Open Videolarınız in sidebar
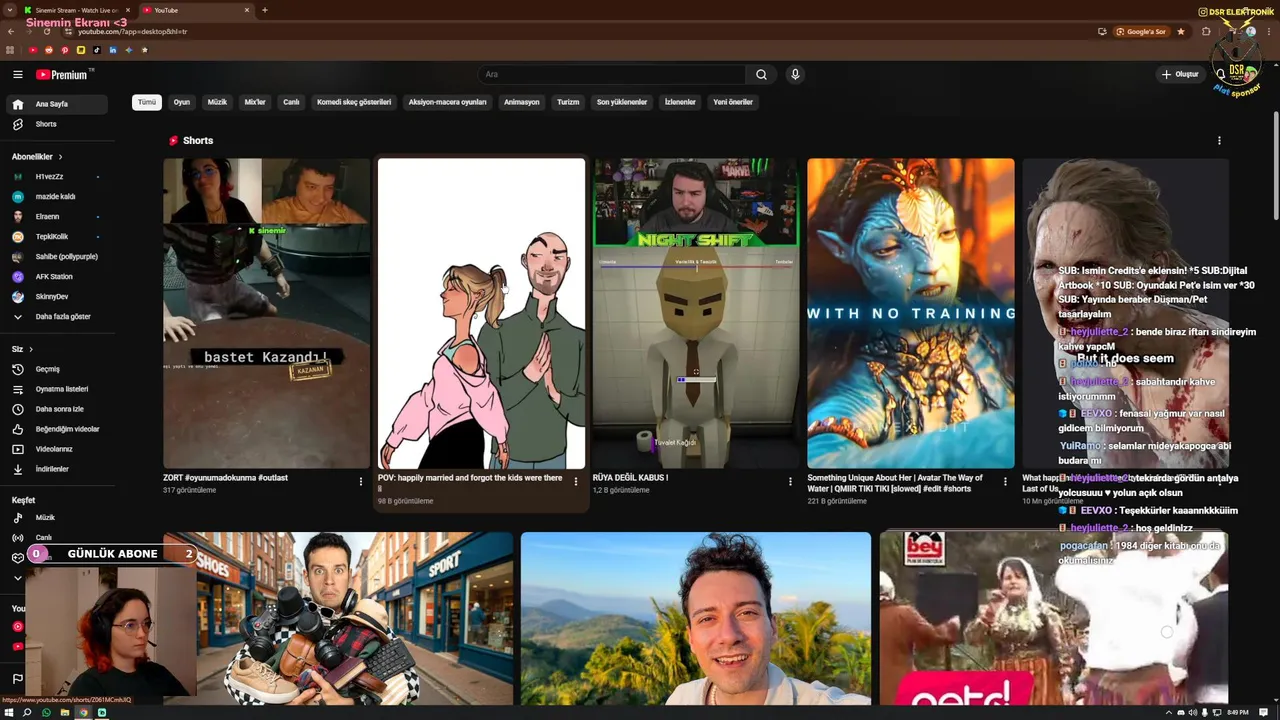Screen dimensions: 1280x720 [x=56, y=449]
